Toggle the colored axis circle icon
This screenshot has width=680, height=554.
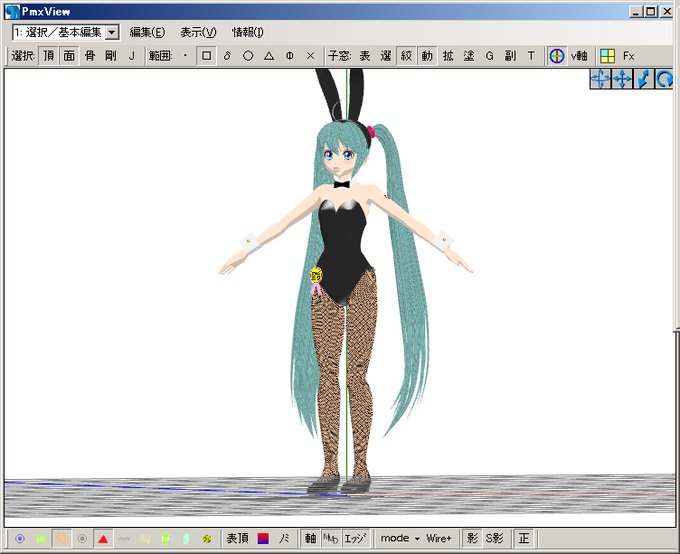tap(557, 56)
